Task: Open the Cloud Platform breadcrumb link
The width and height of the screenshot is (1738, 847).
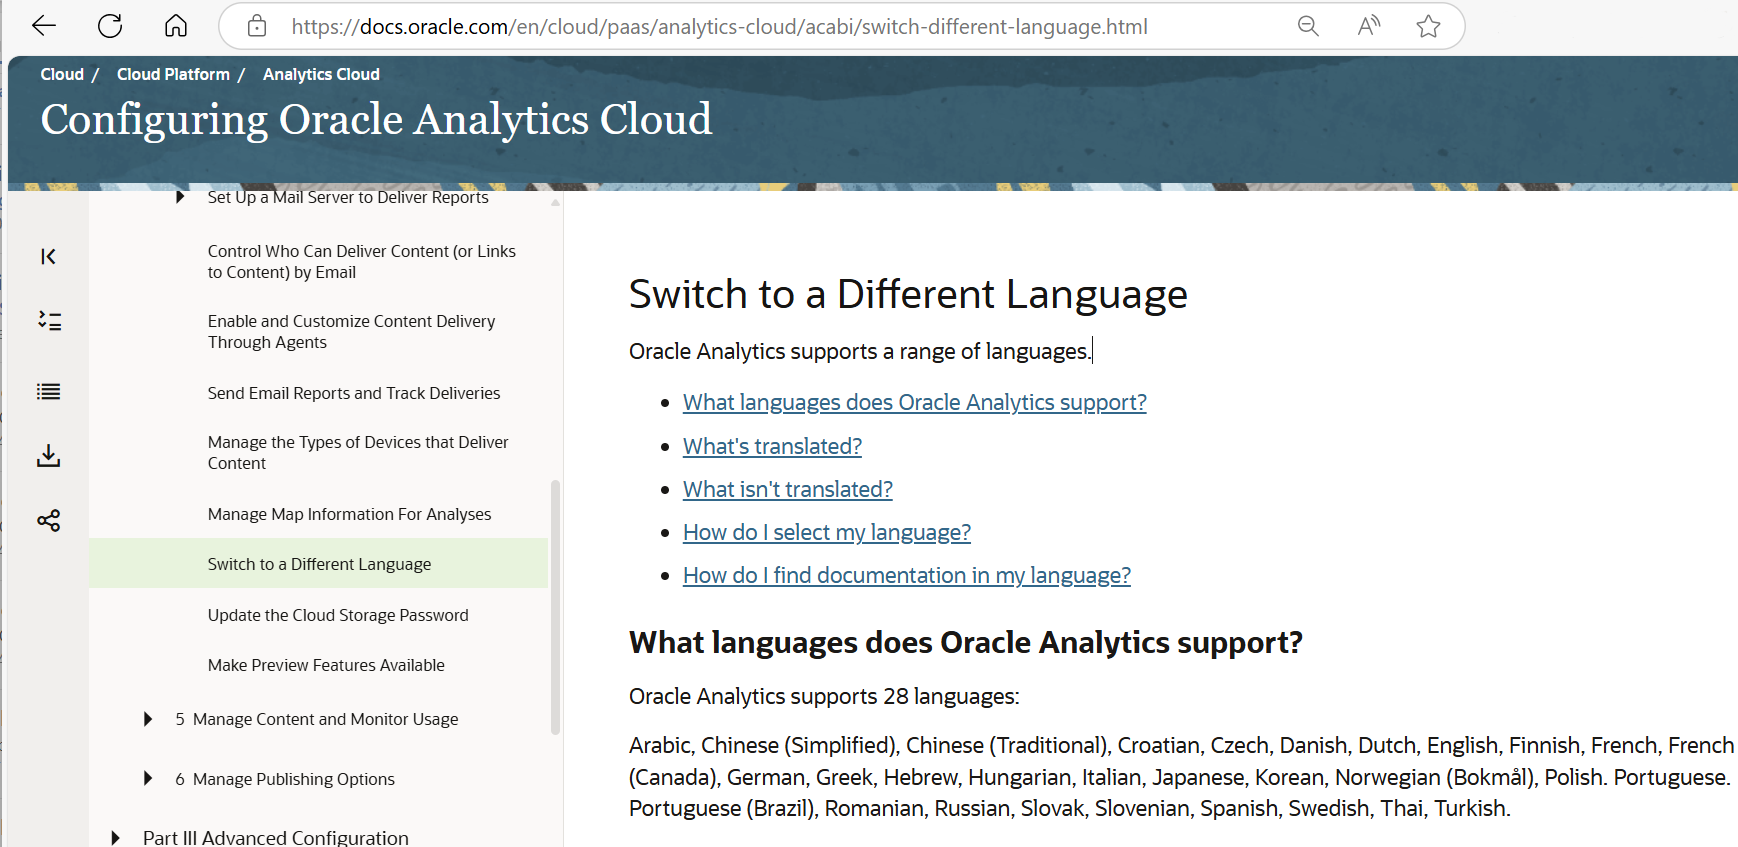Action: (x=173, y=74)
